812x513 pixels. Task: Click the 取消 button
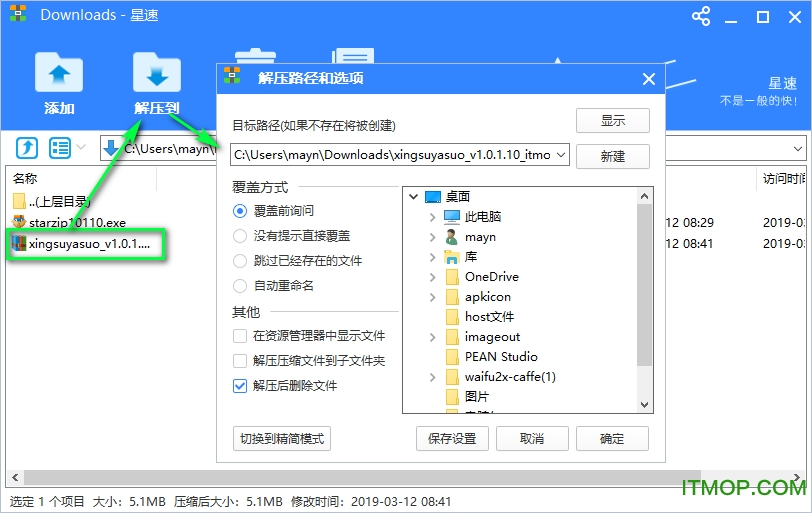point(532,439)
